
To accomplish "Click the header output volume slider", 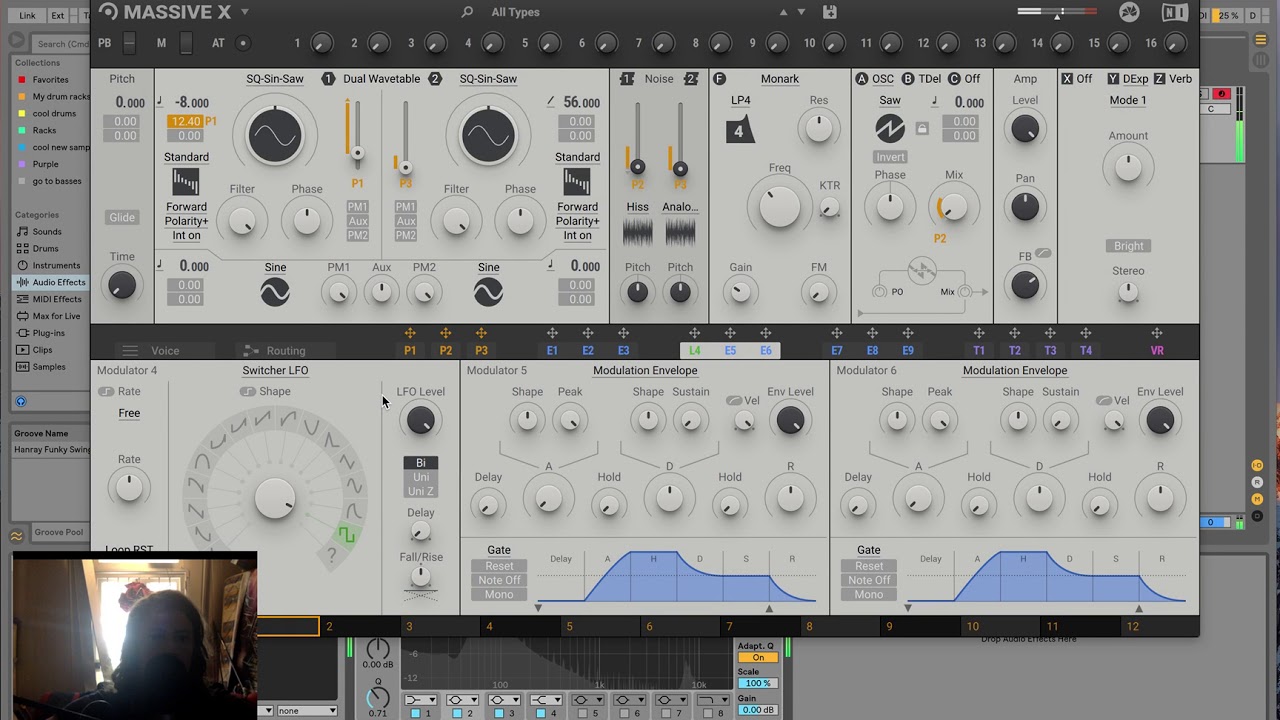I will point(1057,12).
